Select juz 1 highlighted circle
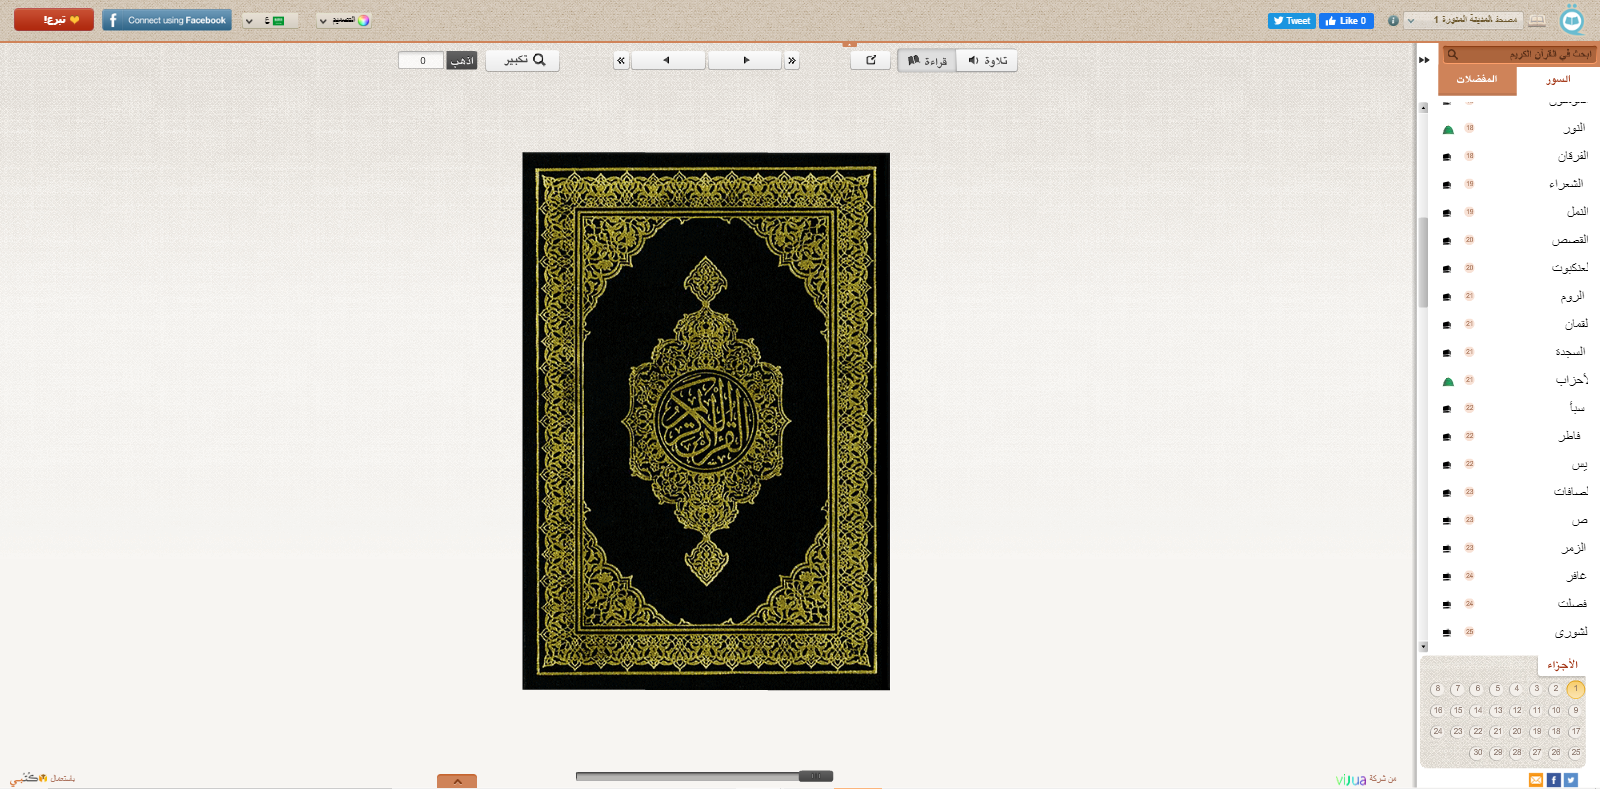This screenshot has height=789, width=1600. click(x=1575, y=689)
